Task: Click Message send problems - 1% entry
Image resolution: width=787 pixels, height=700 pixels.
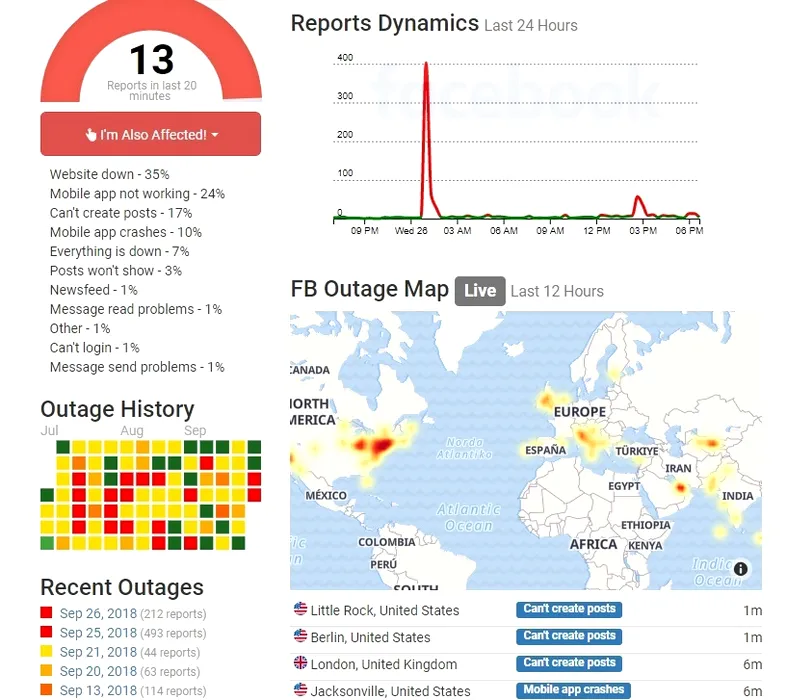Action: coord(137,367)
